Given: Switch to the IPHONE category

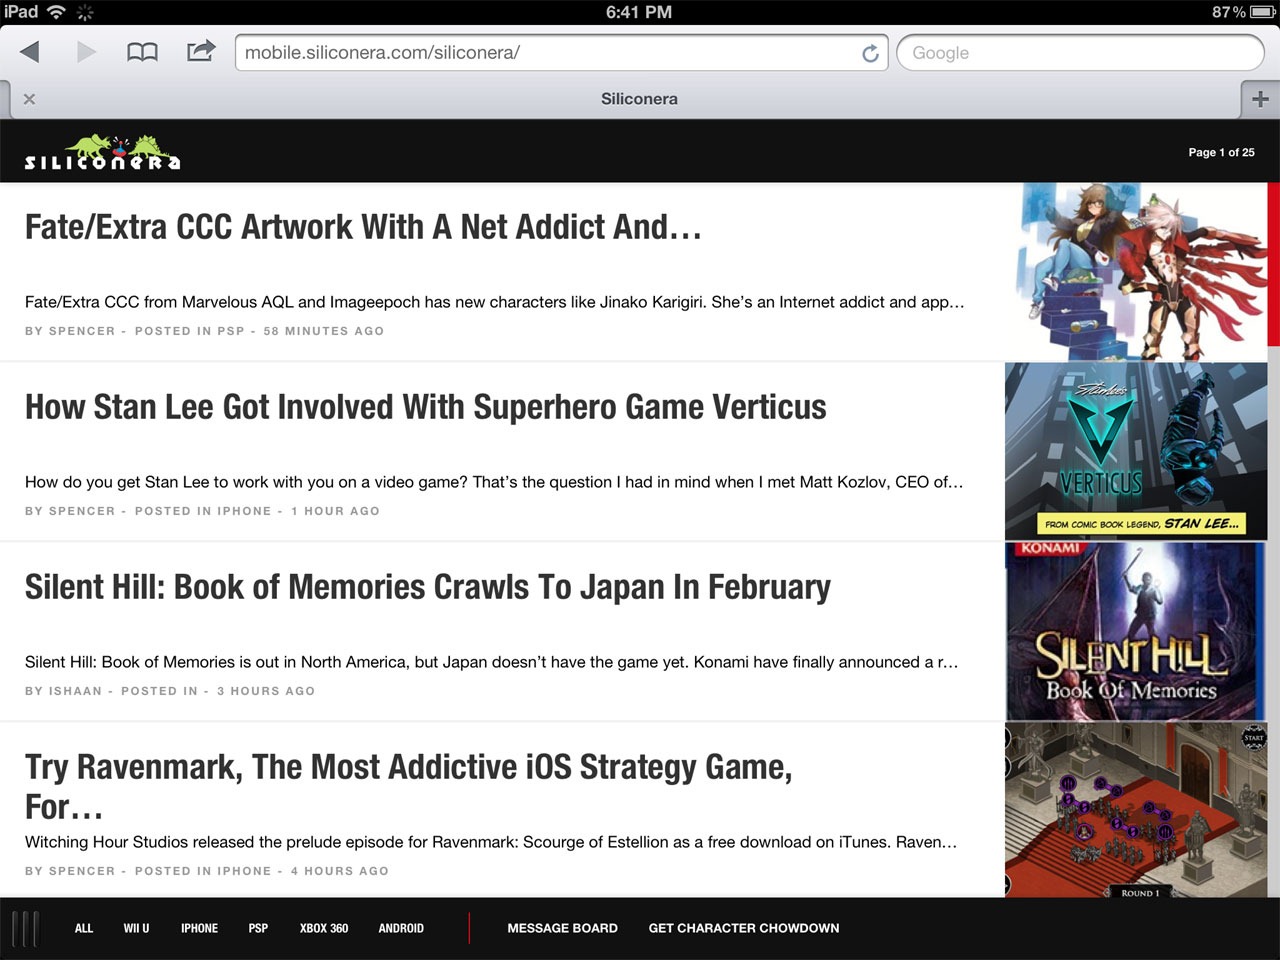Looking at the screenshot, I should [199, 928].
